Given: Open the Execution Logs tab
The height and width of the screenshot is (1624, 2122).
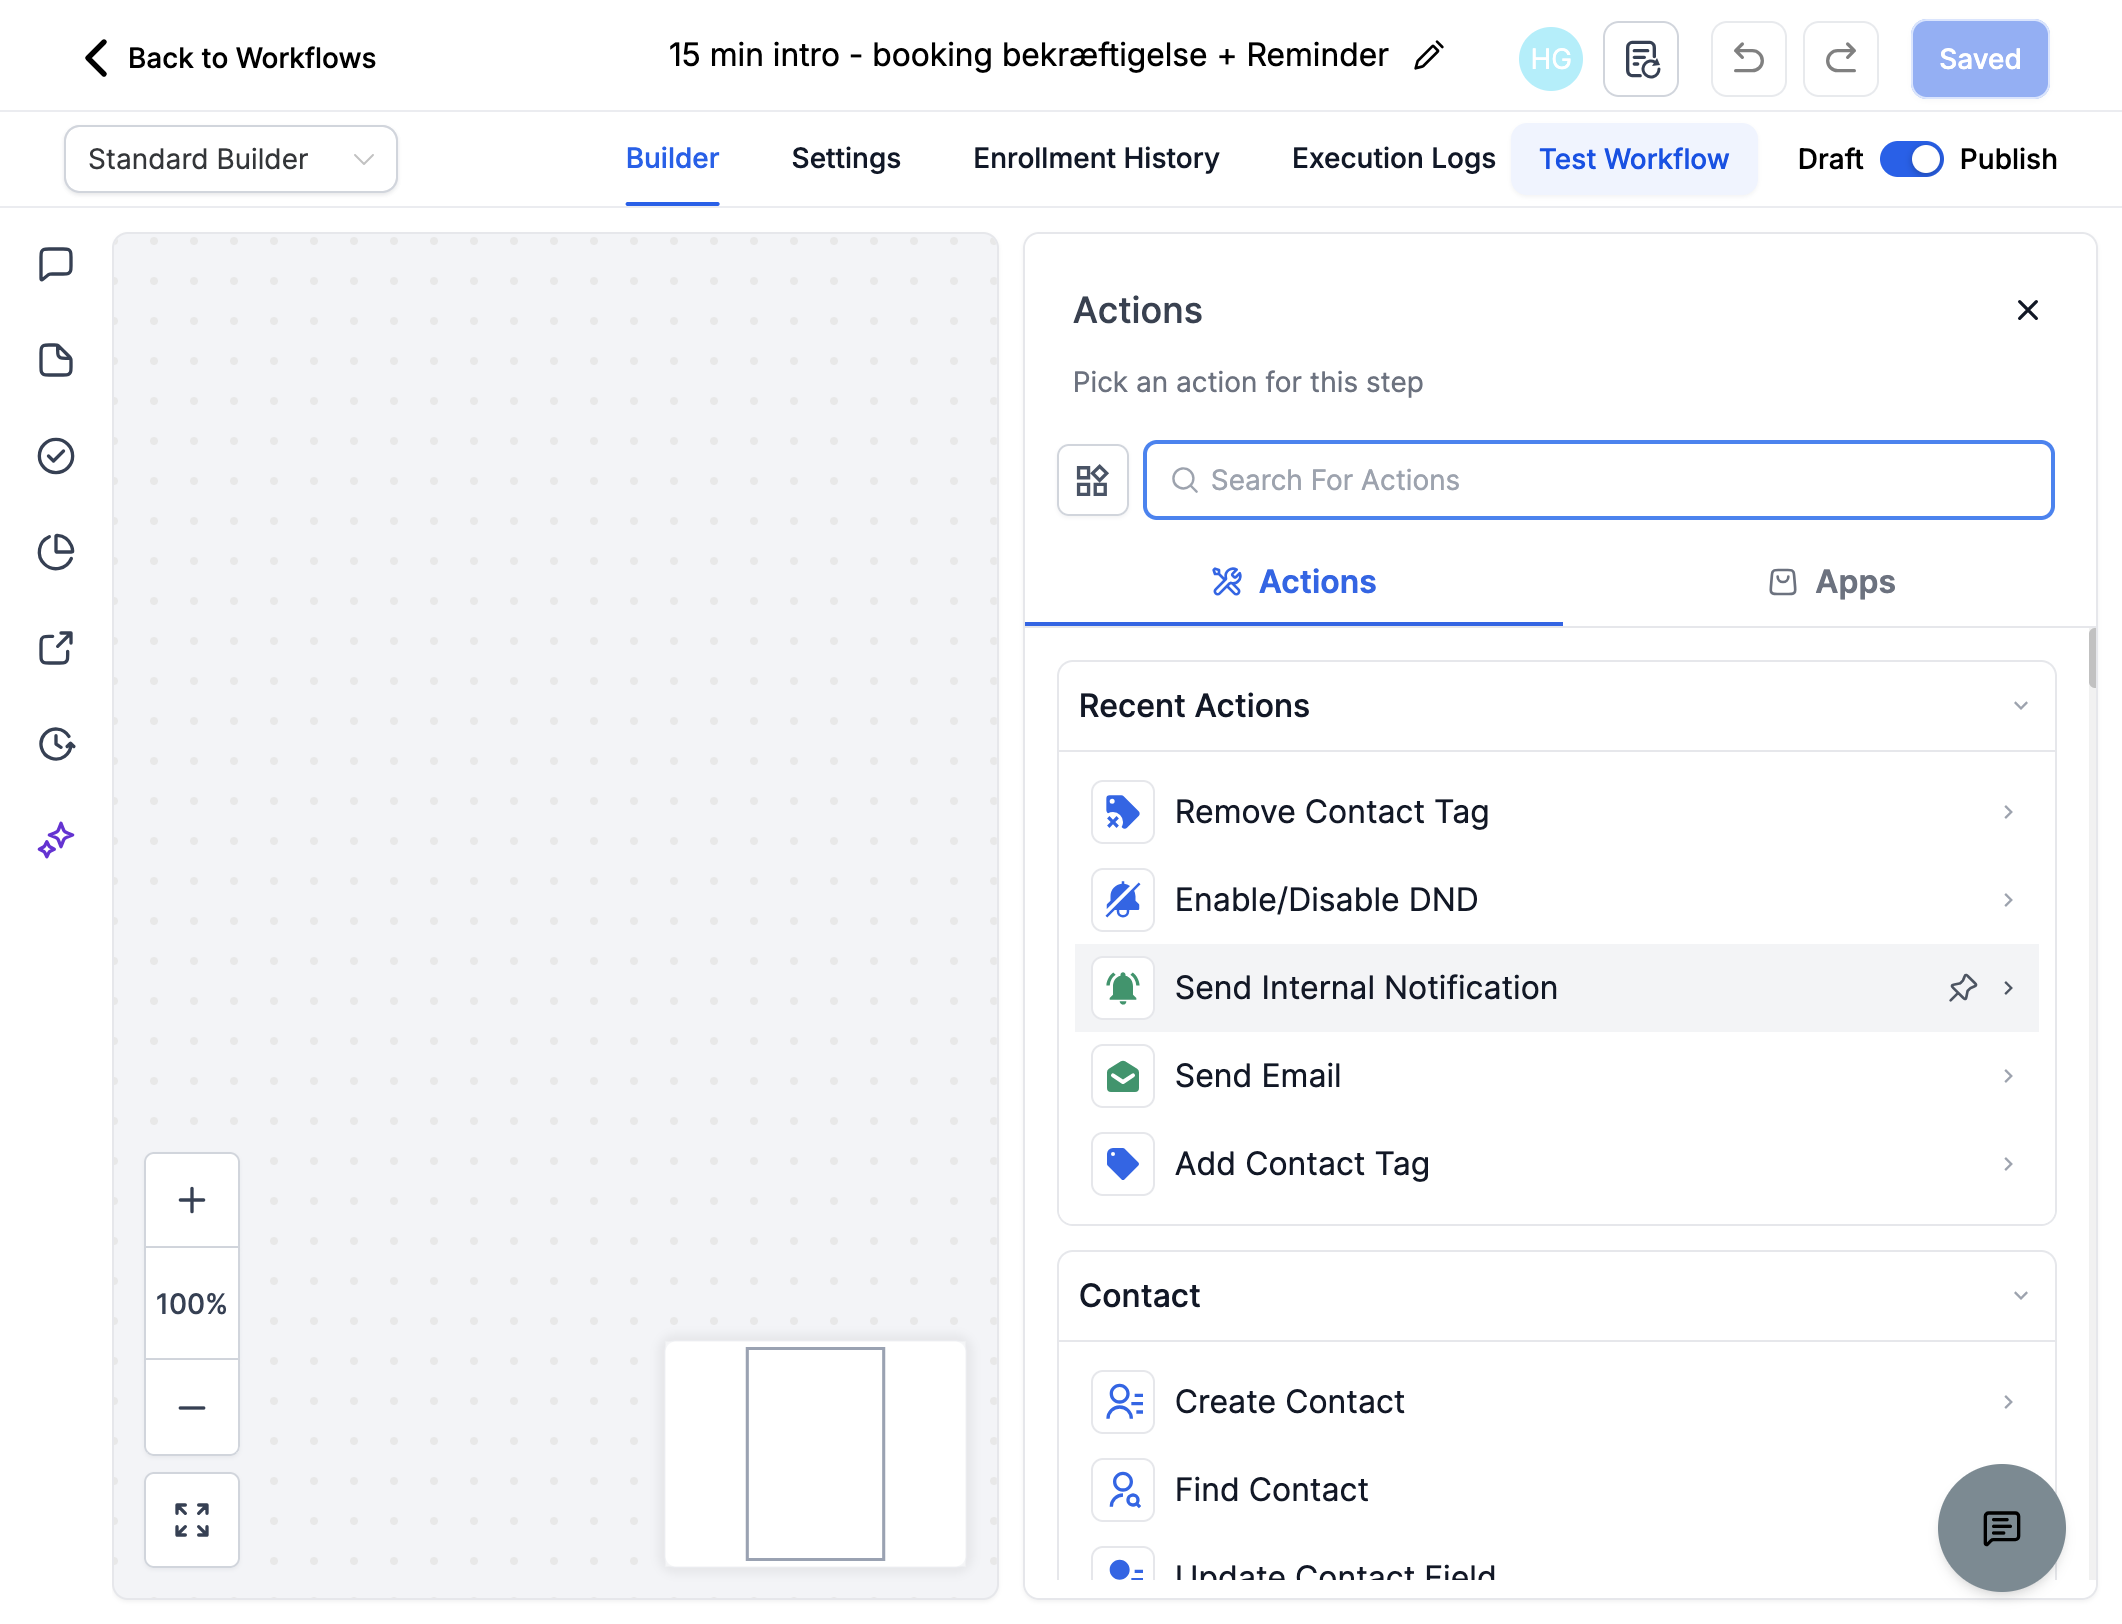Looking at the screenshot, I should [x=1393, y=159].
